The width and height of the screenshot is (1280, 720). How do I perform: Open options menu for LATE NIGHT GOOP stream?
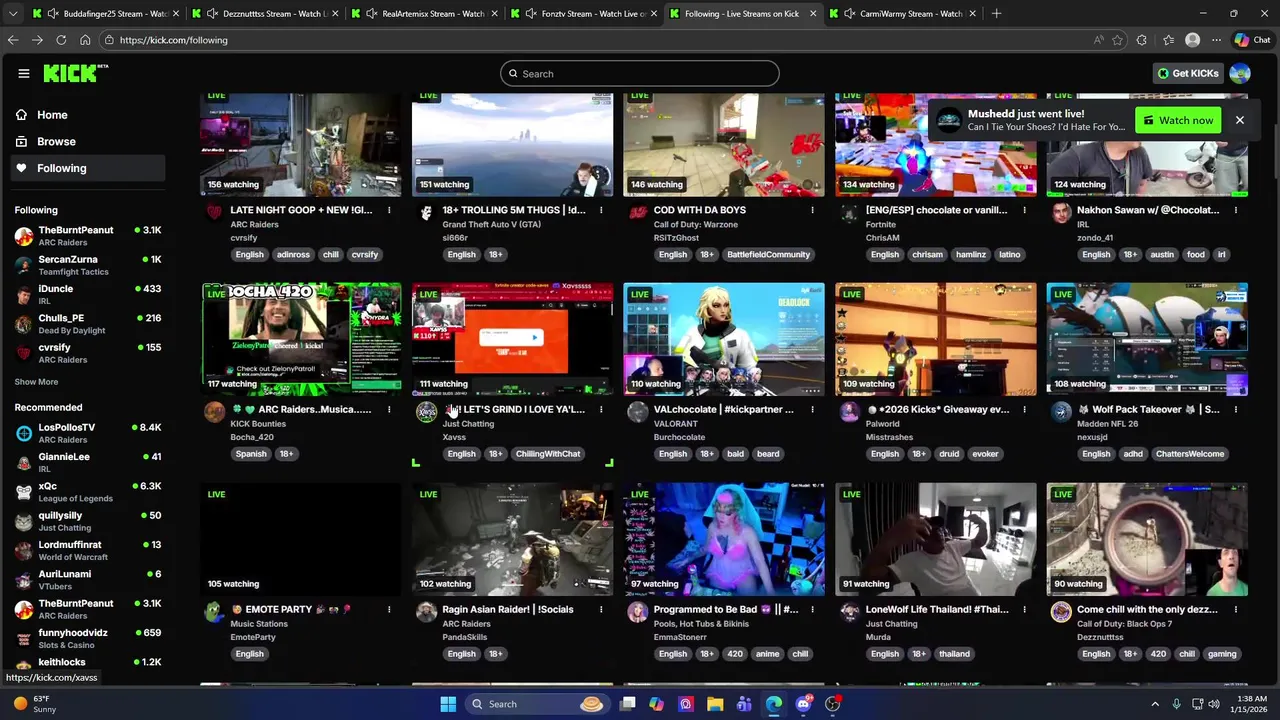coord(389,210)
